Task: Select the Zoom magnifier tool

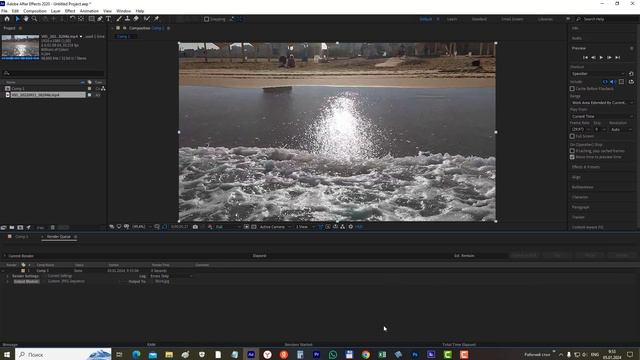Action: [x=34, y=19]
